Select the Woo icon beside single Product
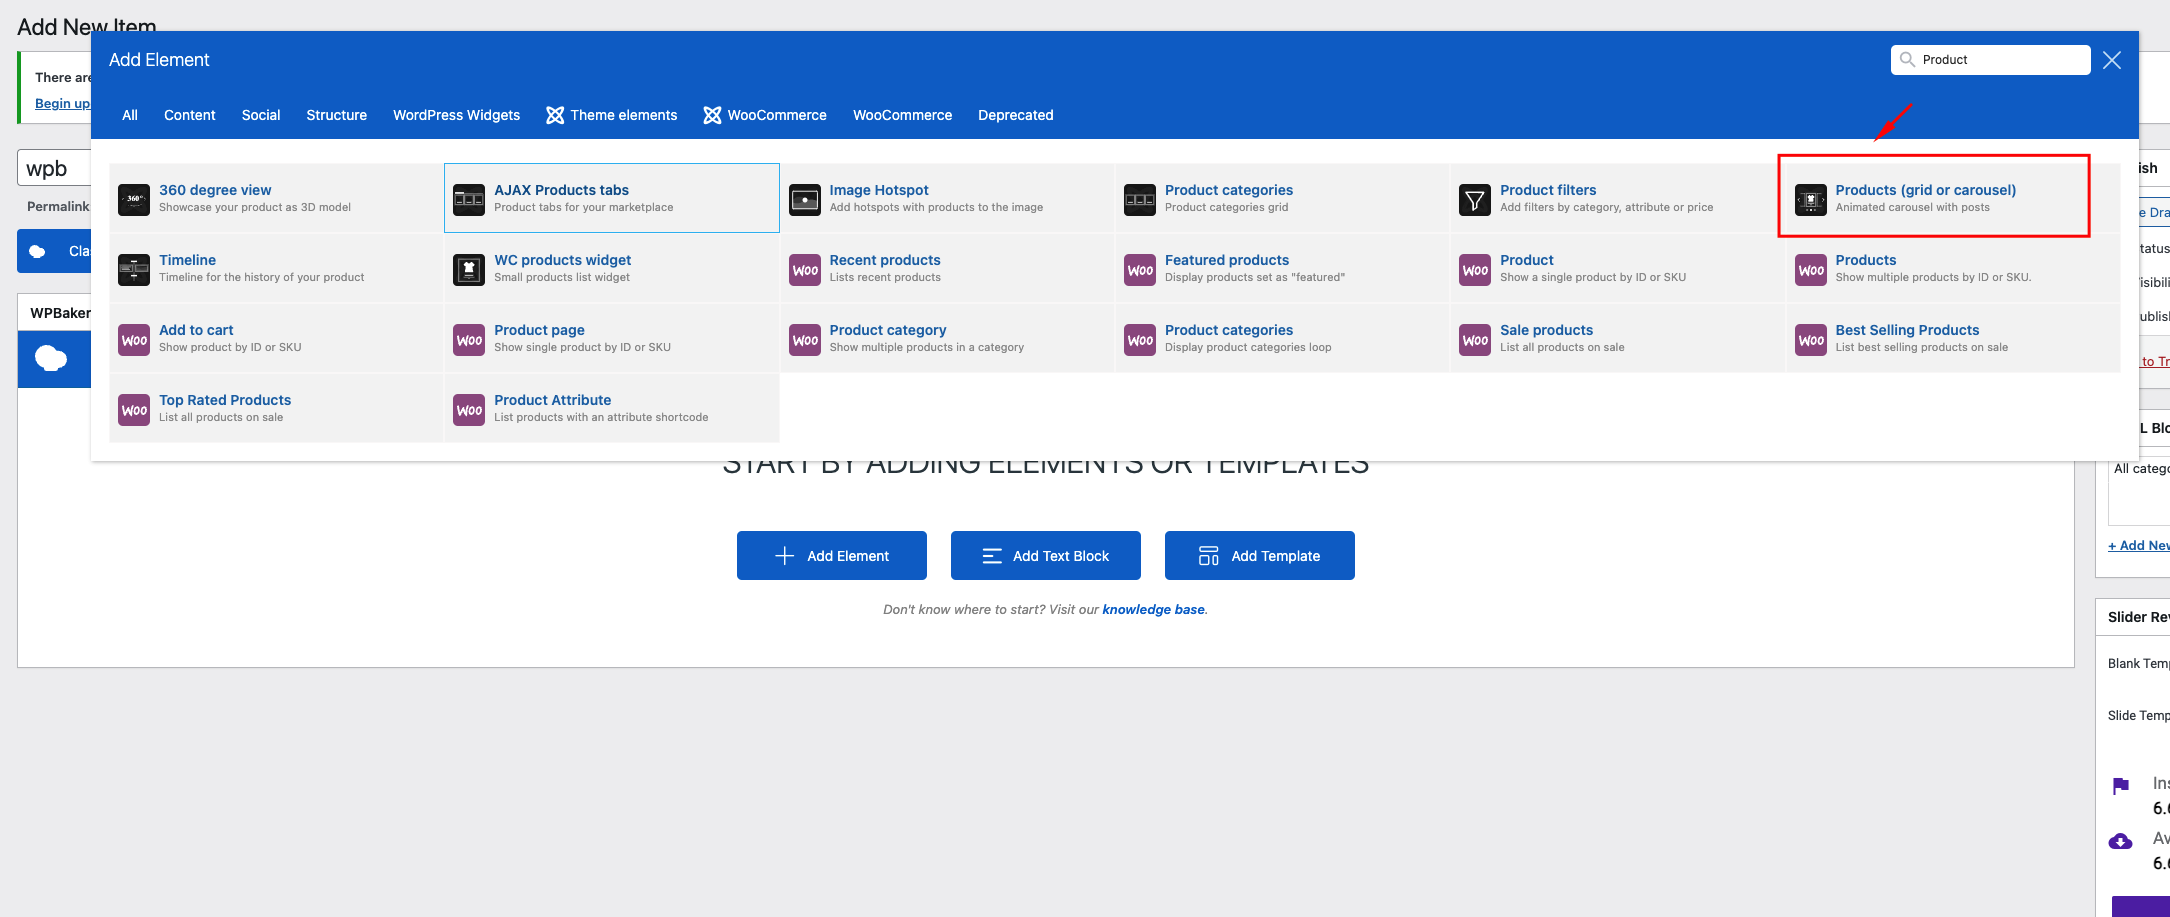This screenshot has width=2170, height=917. (x=1475, y=269)
